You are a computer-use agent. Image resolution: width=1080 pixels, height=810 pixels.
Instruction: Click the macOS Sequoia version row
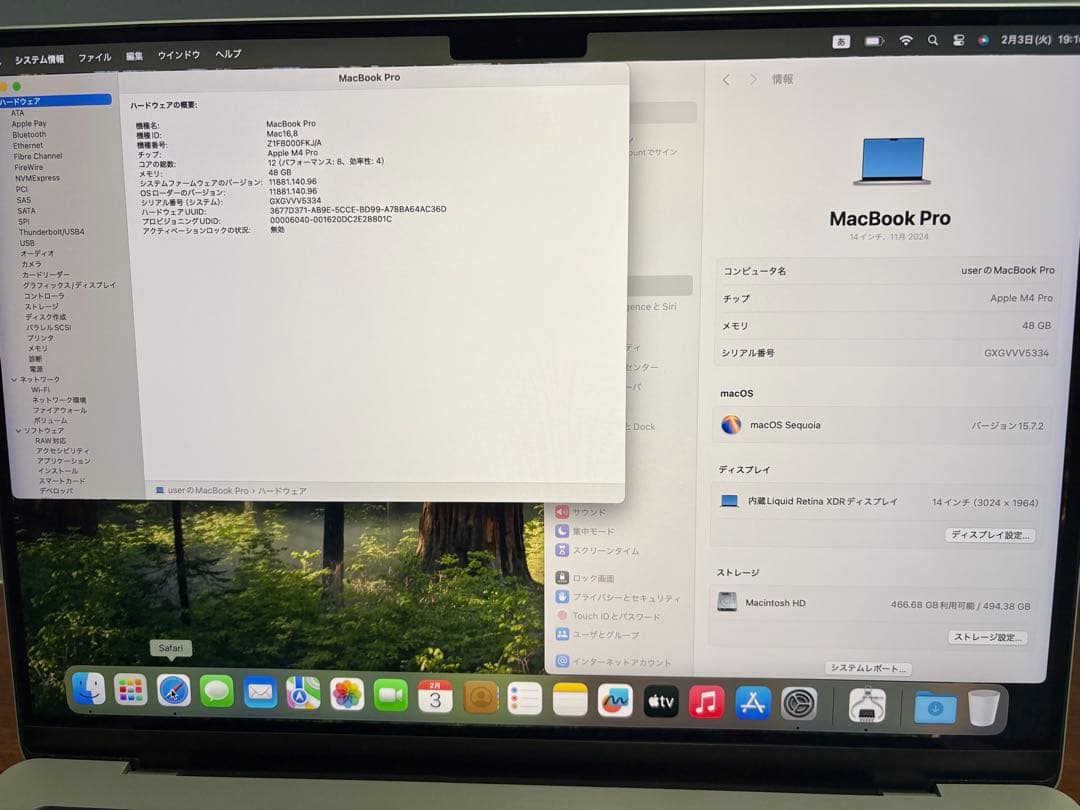tap(882, 425)
